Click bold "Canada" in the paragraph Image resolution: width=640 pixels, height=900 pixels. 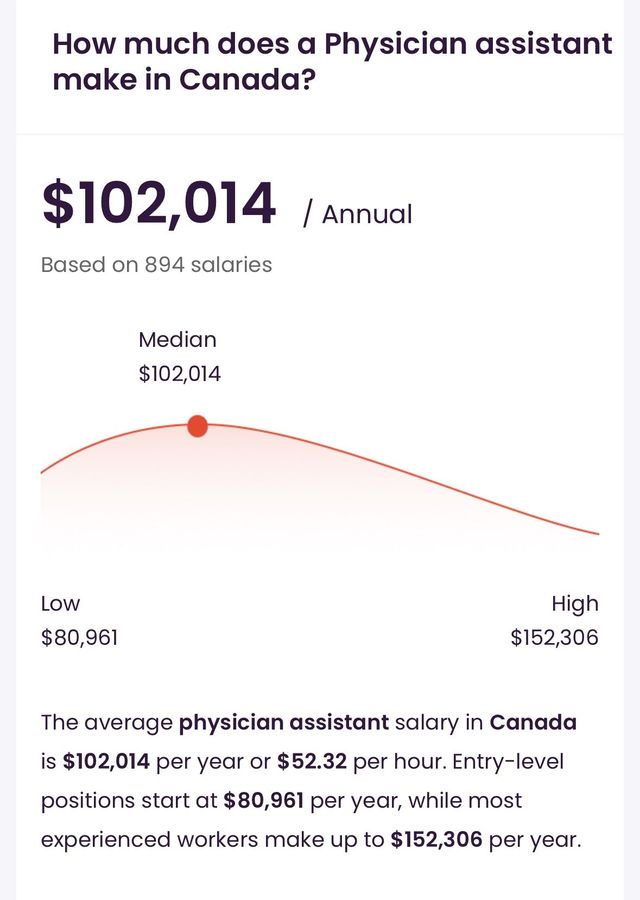coord(533,723)
